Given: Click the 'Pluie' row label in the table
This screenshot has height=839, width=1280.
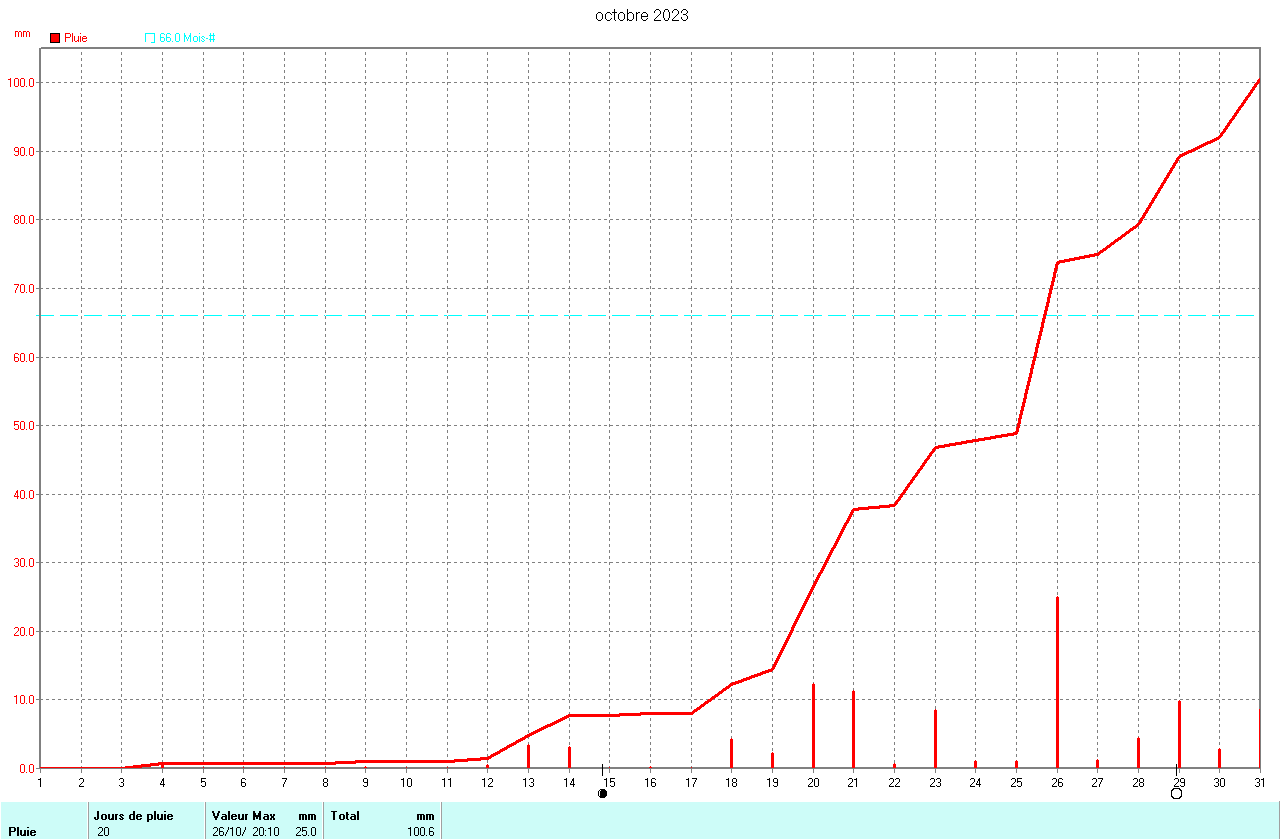Looking at the screenshot, I should coord(22,831).
